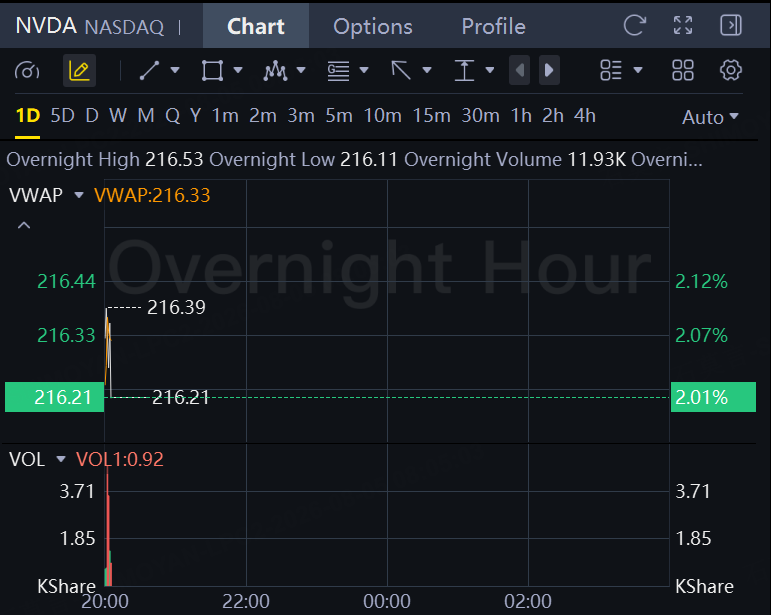Open the Profile tab

click(x=493, y=27)
